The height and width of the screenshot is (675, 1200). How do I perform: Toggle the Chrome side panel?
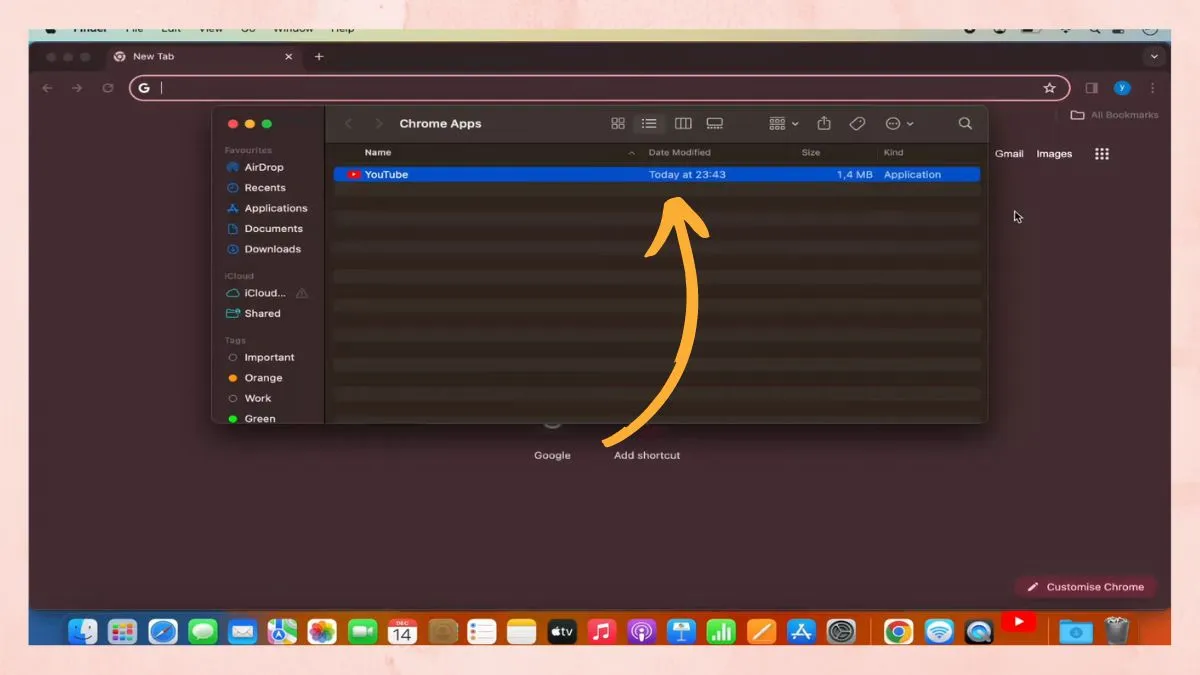[x=1090, y=88]
